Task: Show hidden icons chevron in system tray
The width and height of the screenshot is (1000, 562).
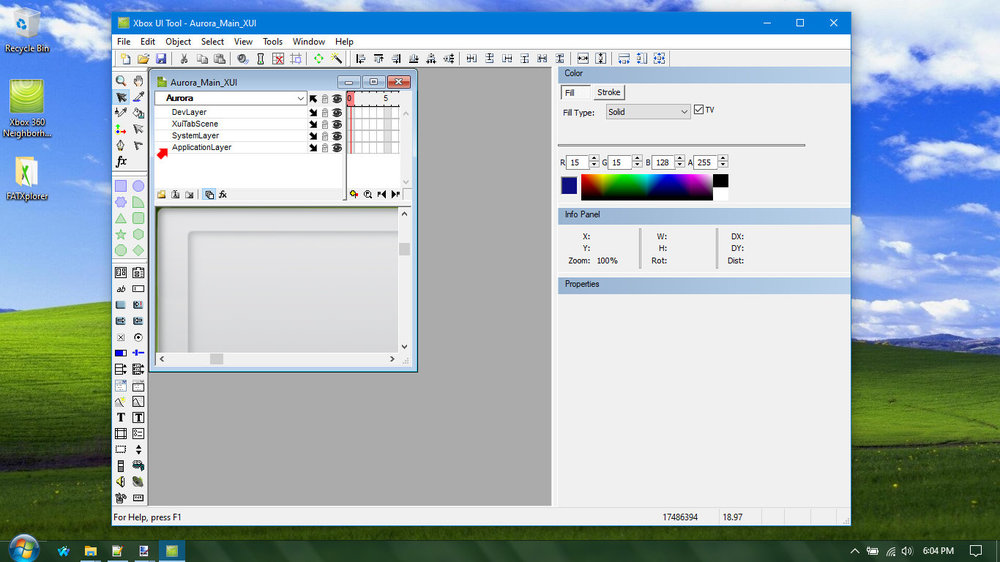Action: pyautogui.click(x=855, y=551)
